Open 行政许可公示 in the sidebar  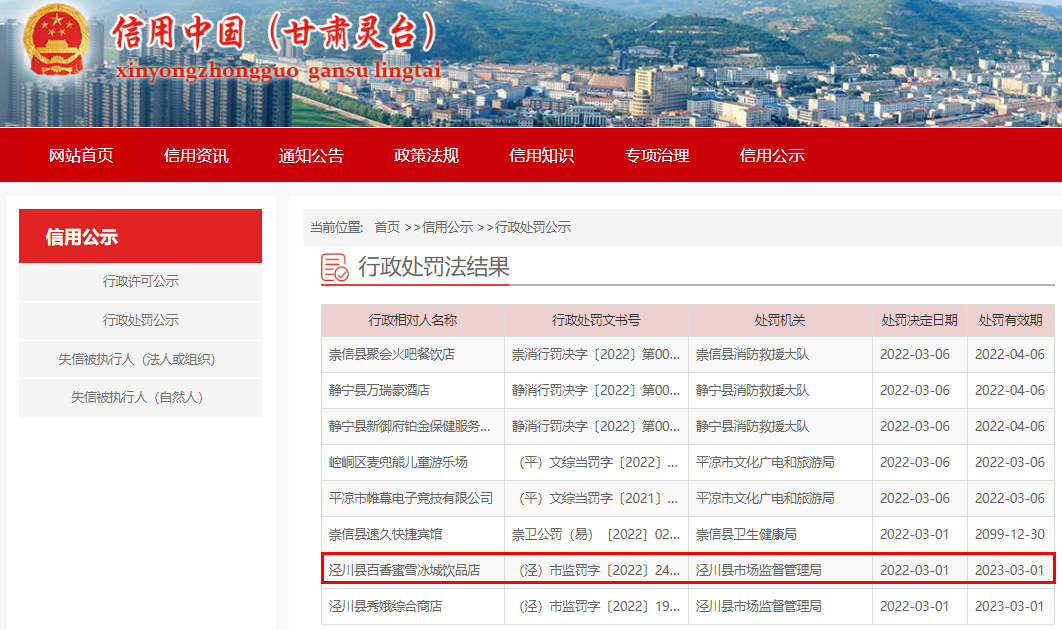(141, 281)
